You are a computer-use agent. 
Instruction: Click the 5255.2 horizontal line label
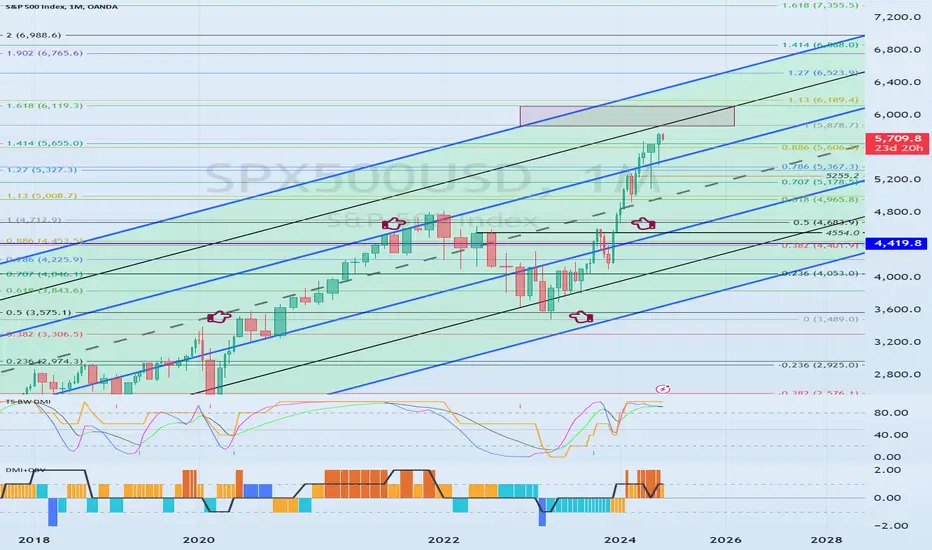[842, 175]
